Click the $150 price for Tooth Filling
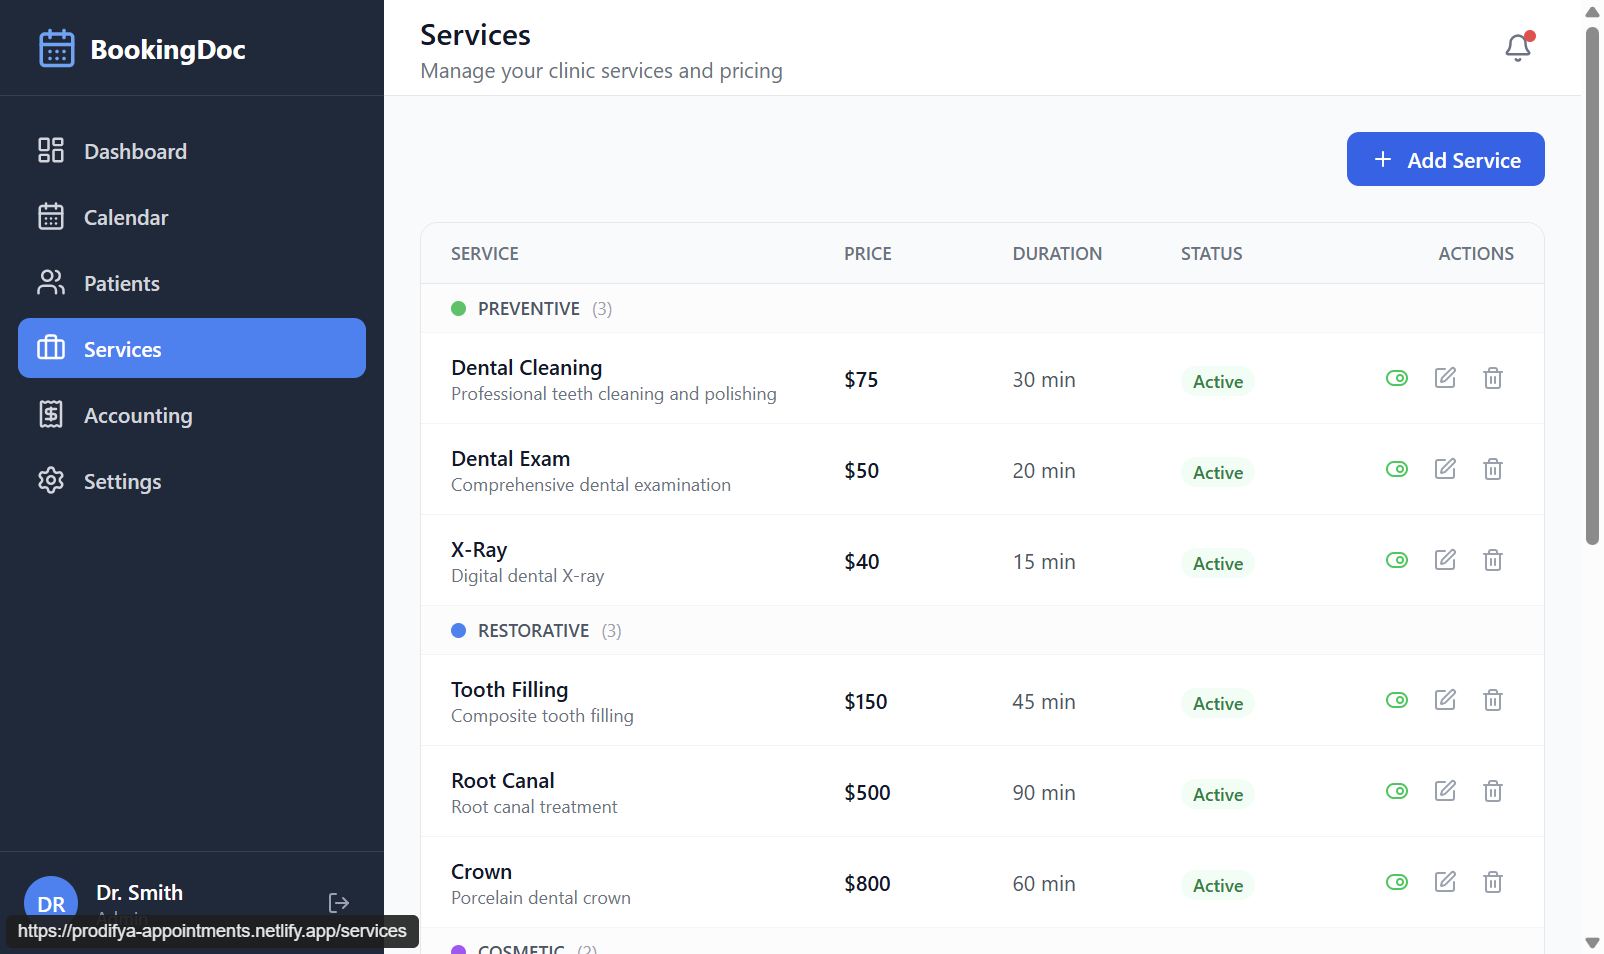The height and width of the screenshot is (954, 1604). click(x=865, y=702)
